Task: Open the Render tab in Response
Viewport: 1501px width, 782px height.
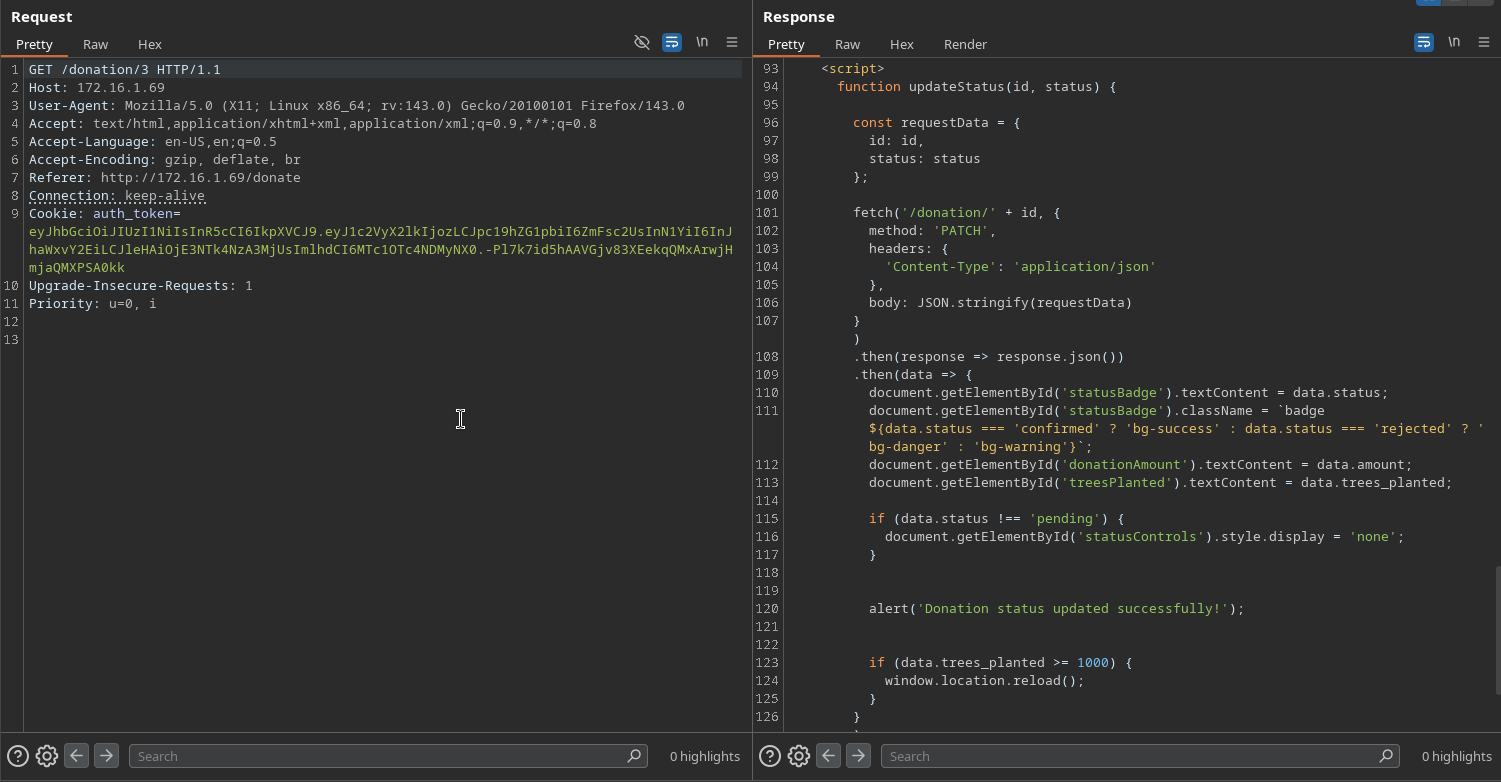Action: coord(965,44)
